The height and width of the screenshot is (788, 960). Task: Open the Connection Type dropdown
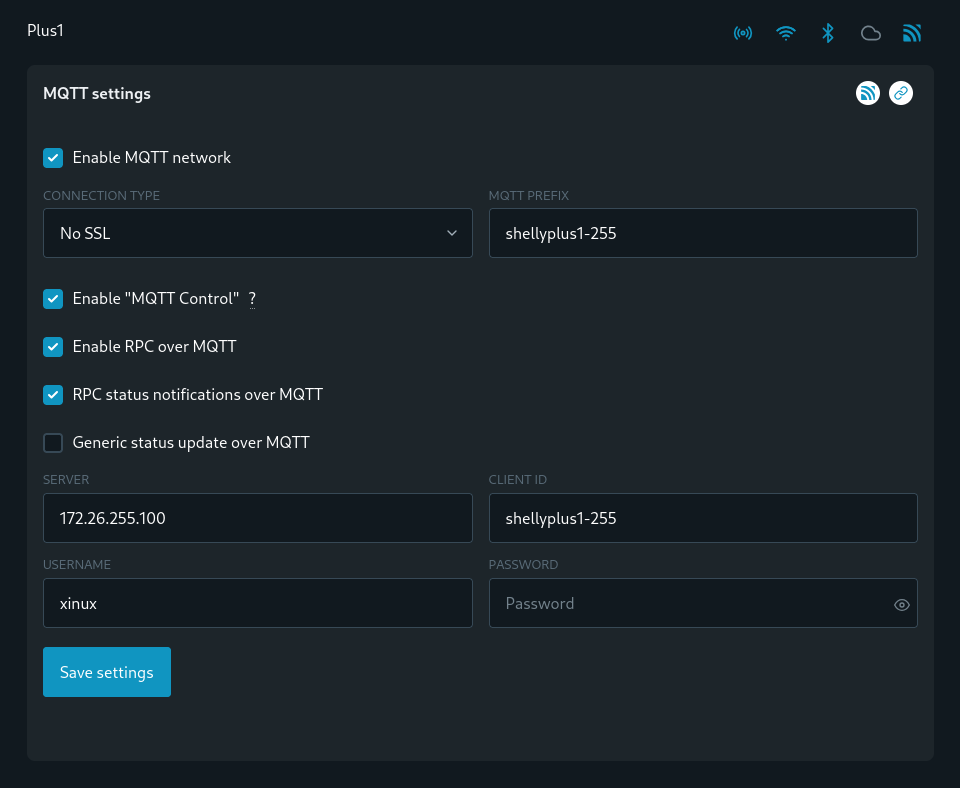[257, 233]
